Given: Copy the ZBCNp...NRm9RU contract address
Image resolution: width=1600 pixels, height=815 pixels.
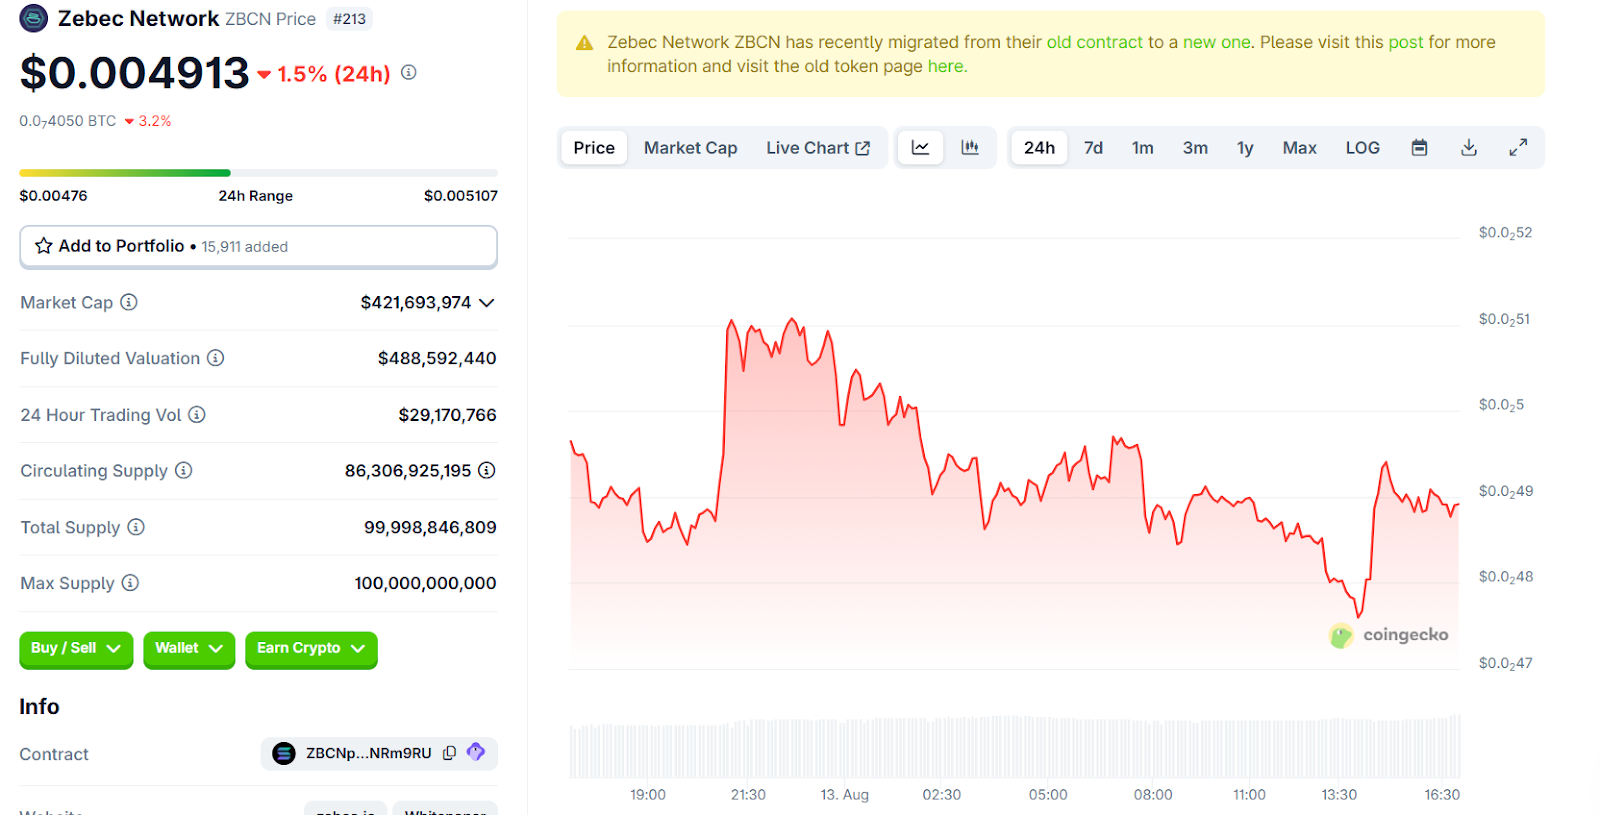Looking at the screenshot, I should coord(450,753).
